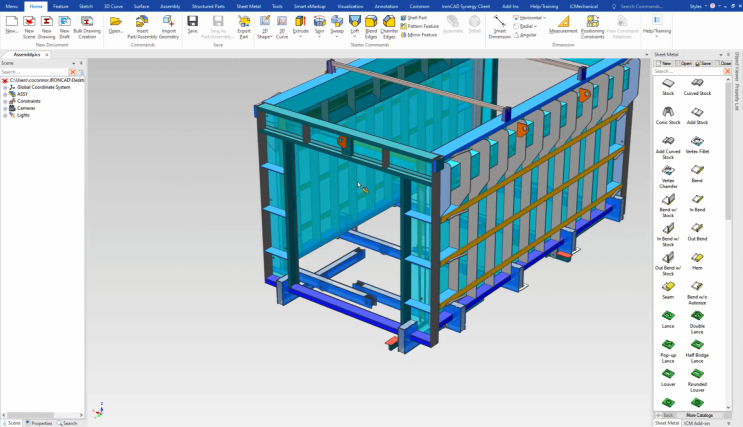The image size is (743, 427).
Task: Expand the ASSY tree node
Action: coord(5,94)
